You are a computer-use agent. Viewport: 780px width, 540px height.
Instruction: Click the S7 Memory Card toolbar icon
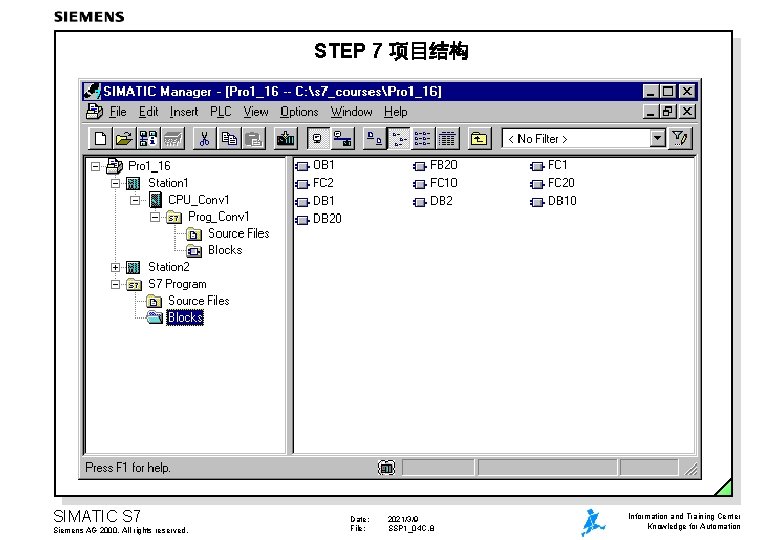(173, 138)
